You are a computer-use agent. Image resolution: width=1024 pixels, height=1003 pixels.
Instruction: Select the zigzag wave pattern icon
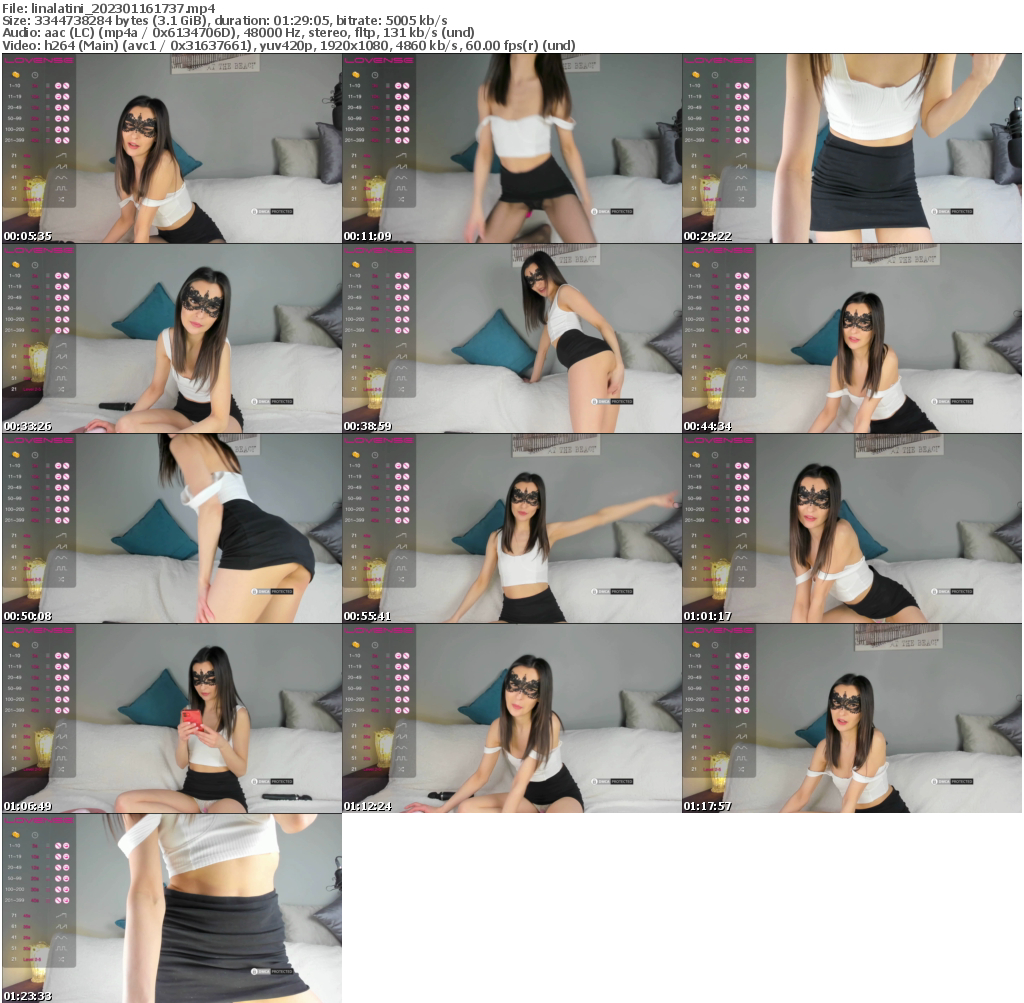61,167
